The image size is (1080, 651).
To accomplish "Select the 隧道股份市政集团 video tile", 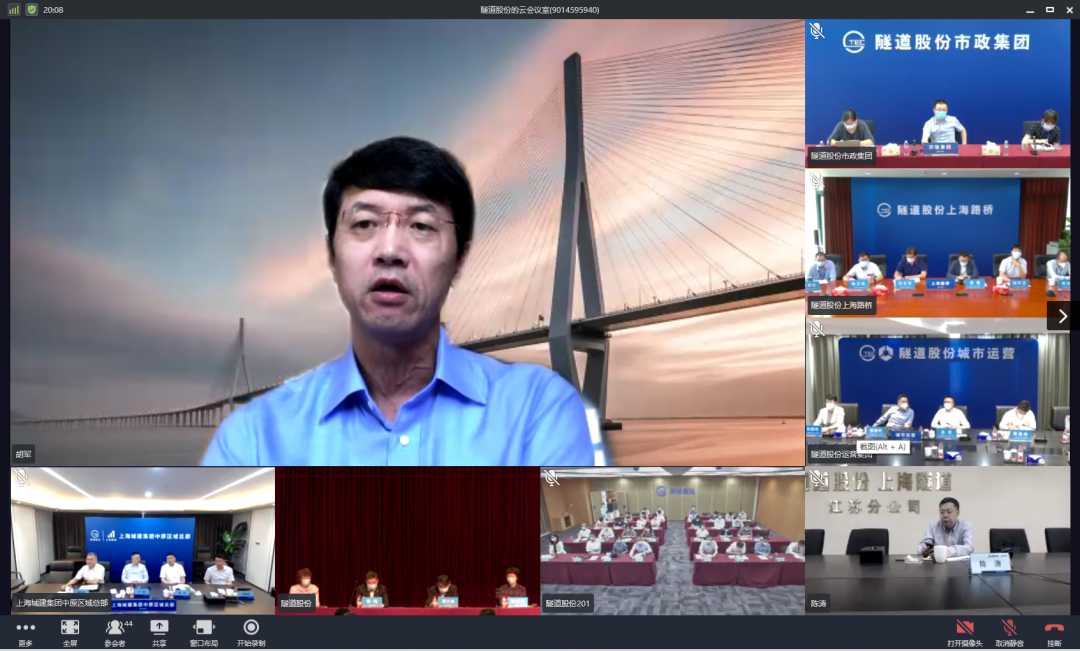I will click(x=937, y=92).
